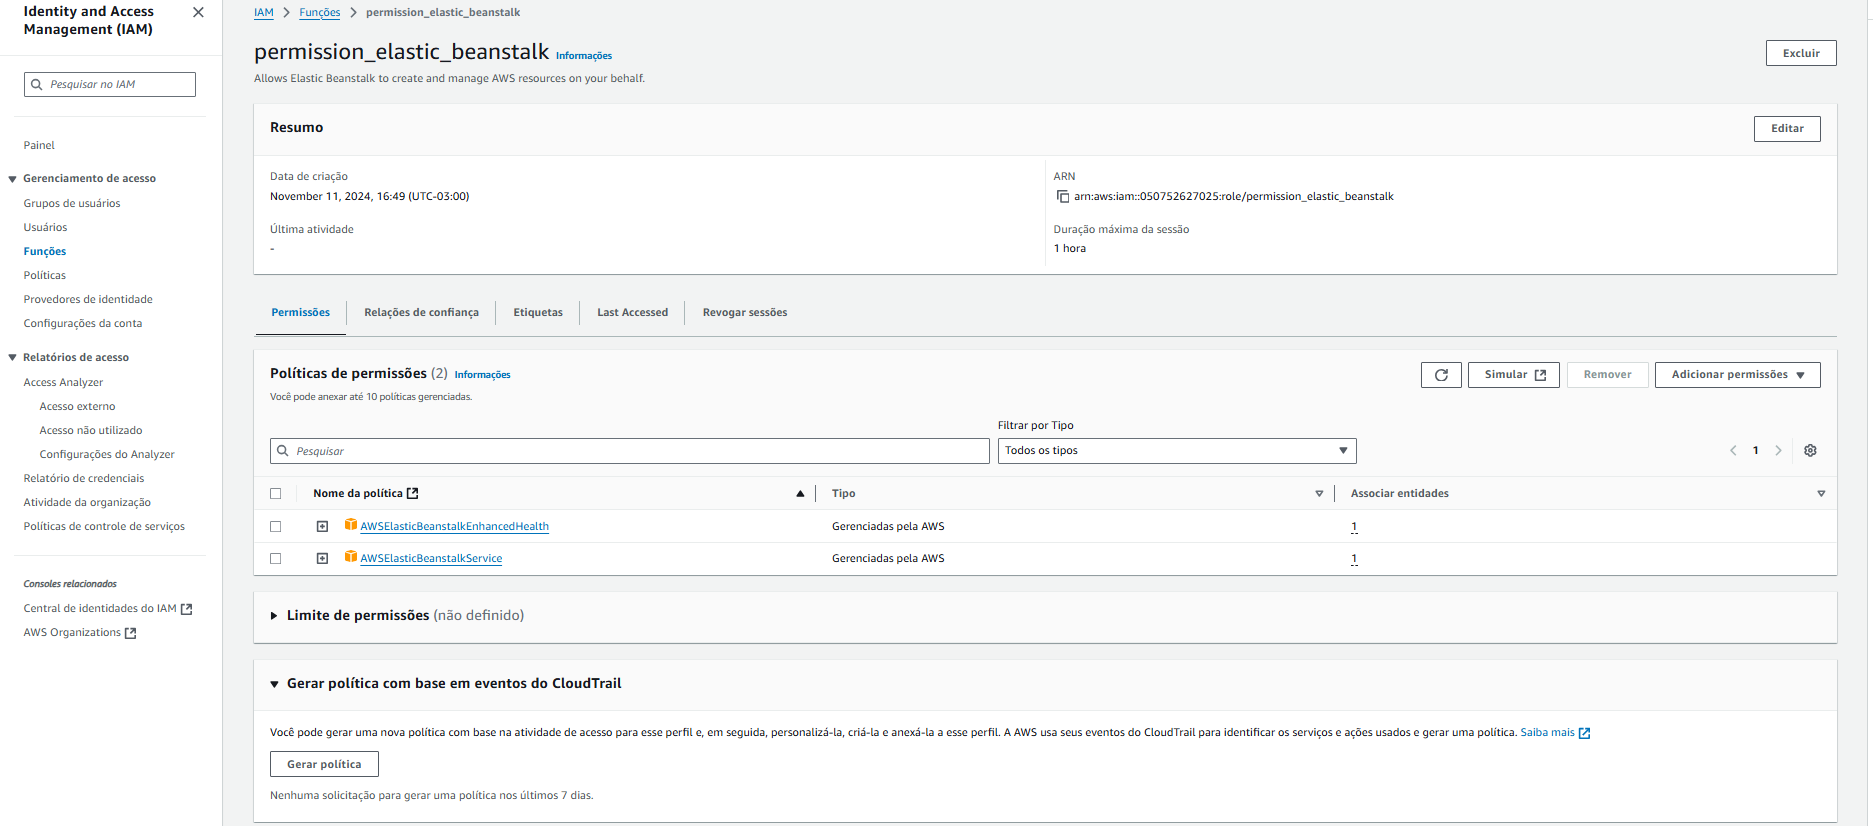Open Access Analyzer in sidebar
The height and width of the screenshot is (826, 1873).
(x=63, y=383)
